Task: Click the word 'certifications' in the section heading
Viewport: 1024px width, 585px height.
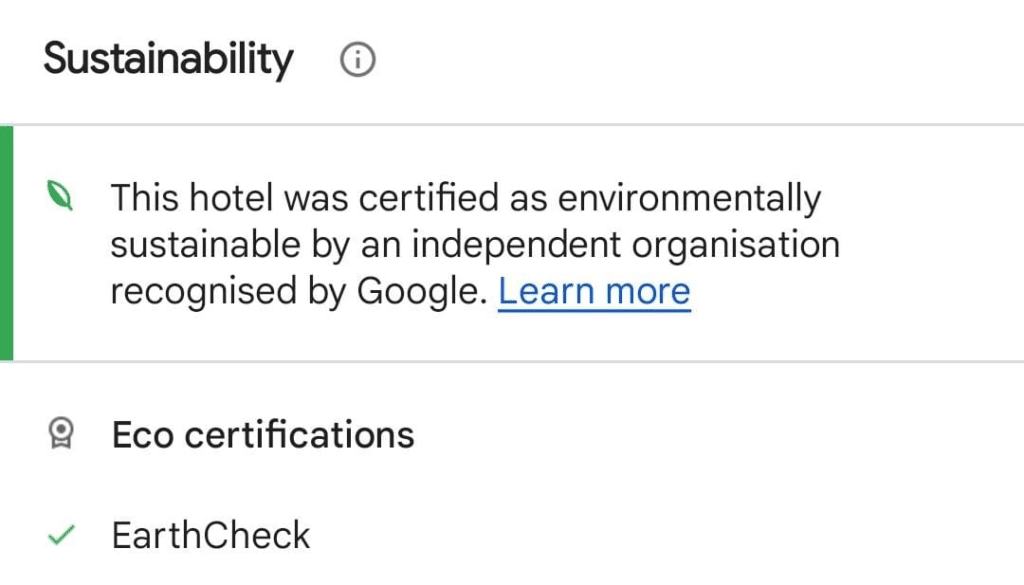Action: [x=299, y=435]
